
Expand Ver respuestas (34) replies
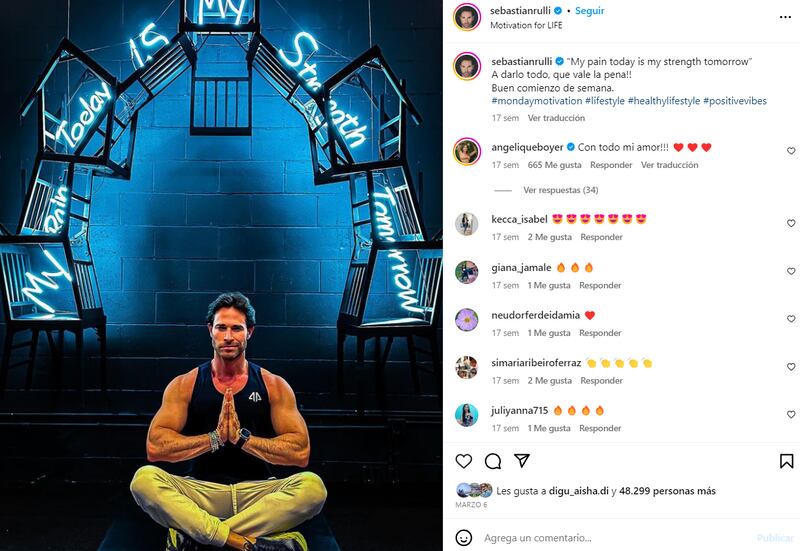tap(560, 190)
